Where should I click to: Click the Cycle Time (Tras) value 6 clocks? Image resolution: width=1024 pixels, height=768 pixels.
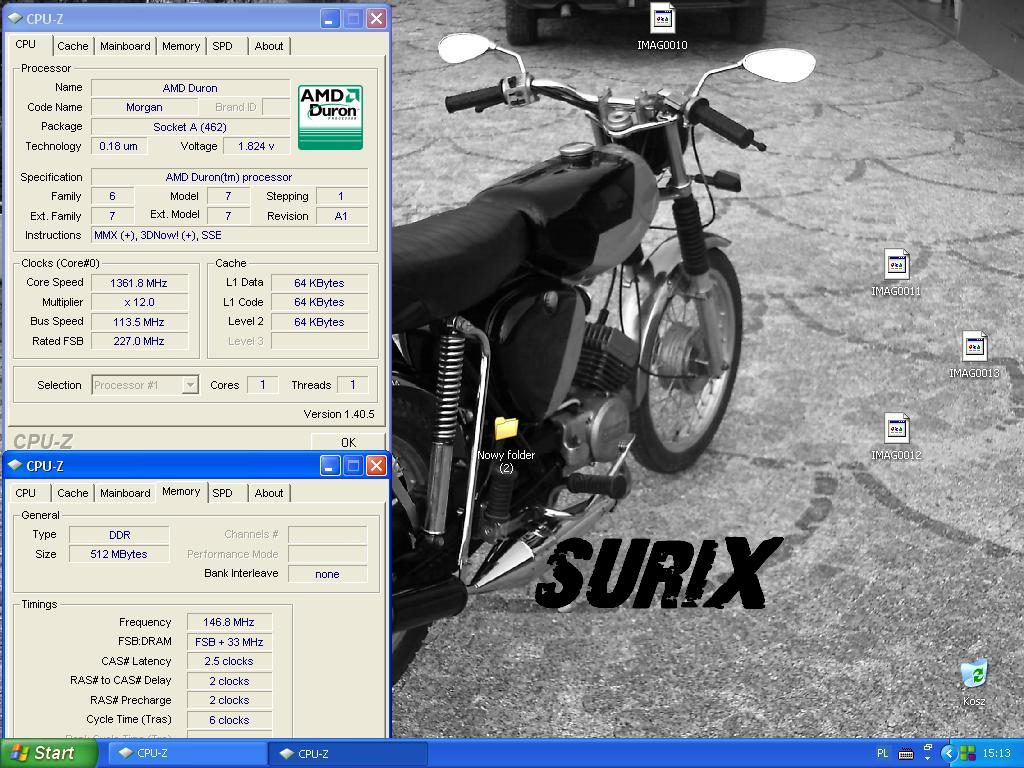tap(229, 720)
